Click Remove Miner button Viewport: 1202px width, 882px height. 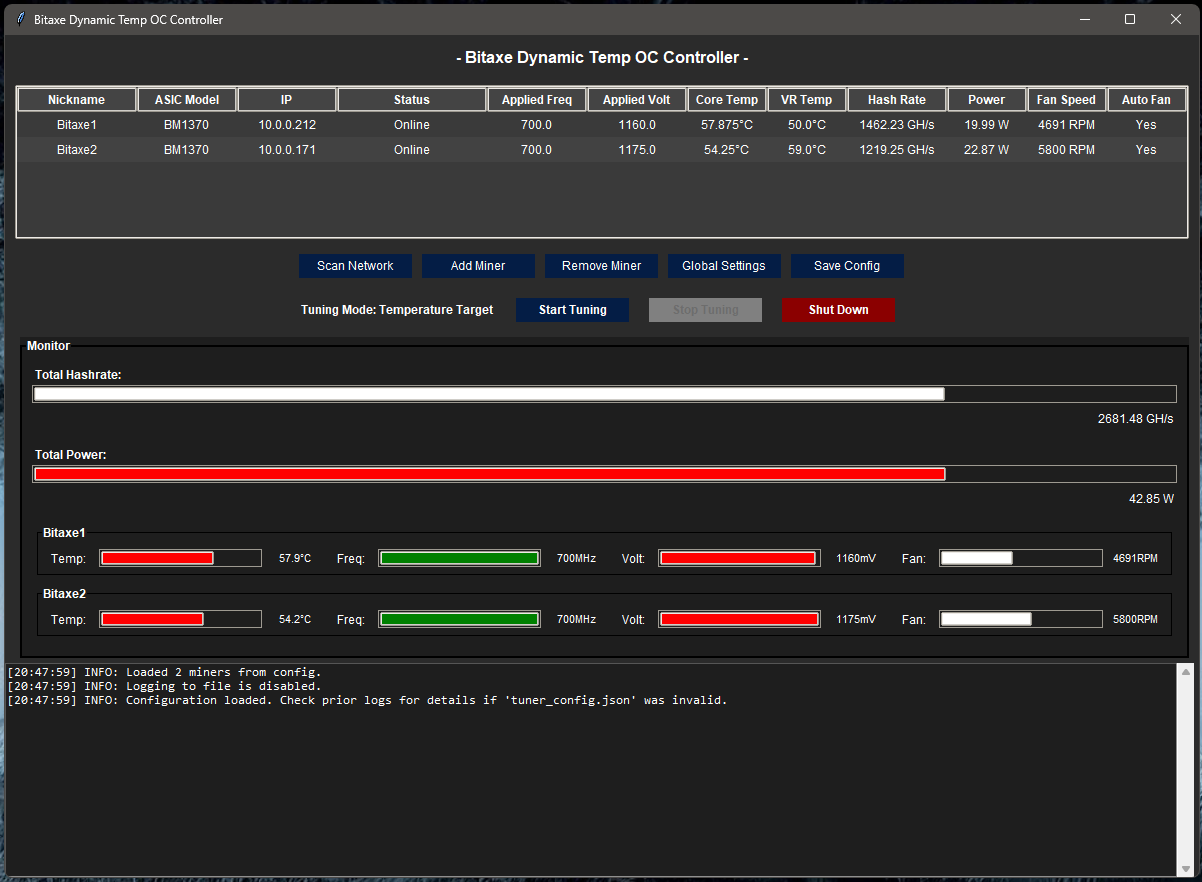pyautogui.click(x=601, y=266)
